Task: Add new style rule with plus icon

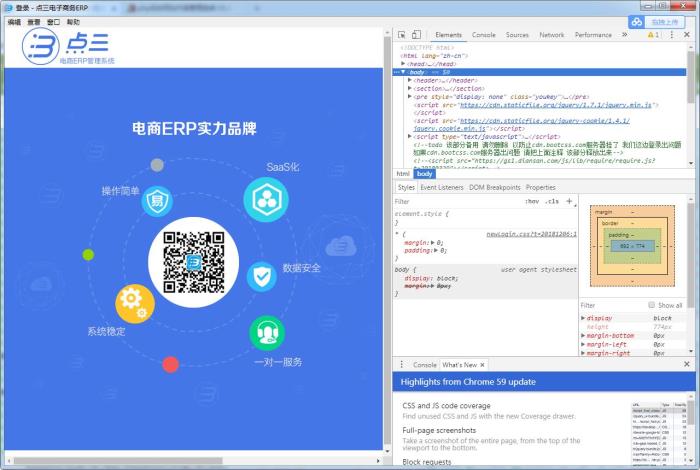Action: point(569,201)
